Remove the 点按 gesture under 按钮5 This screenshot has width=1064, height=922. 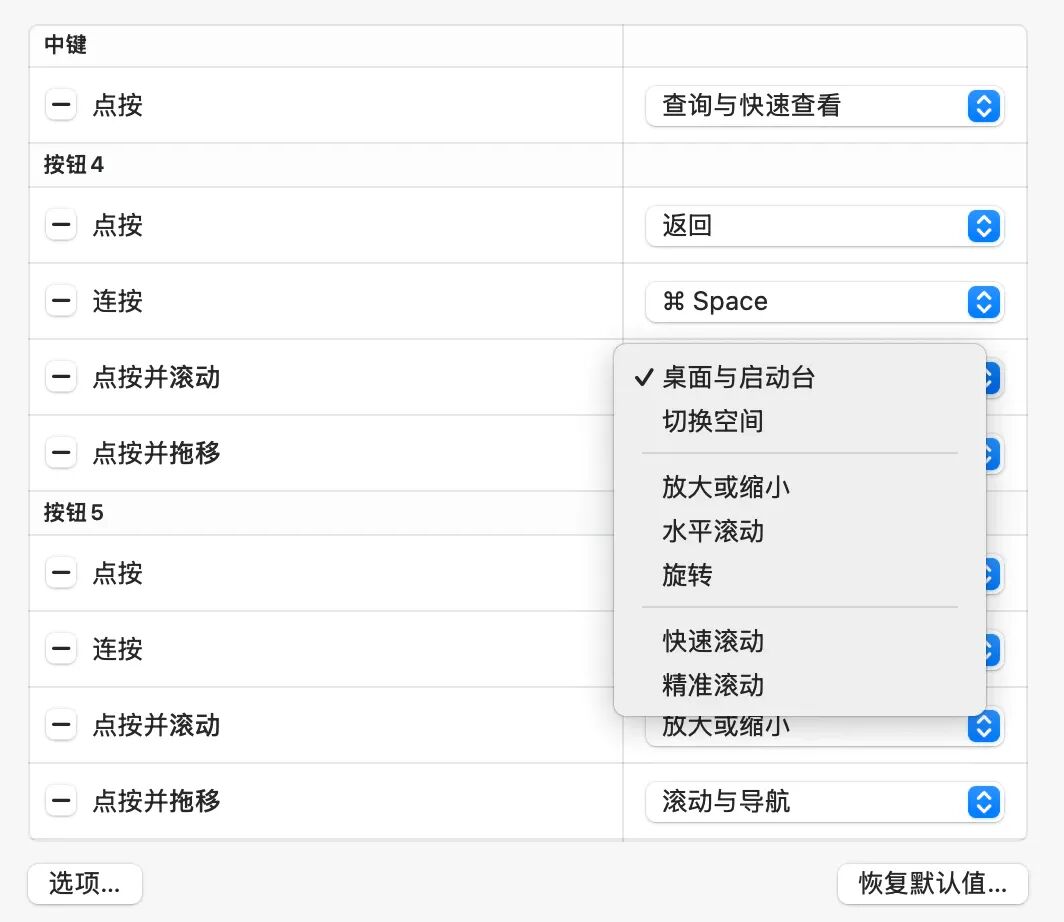click(60, 573)
